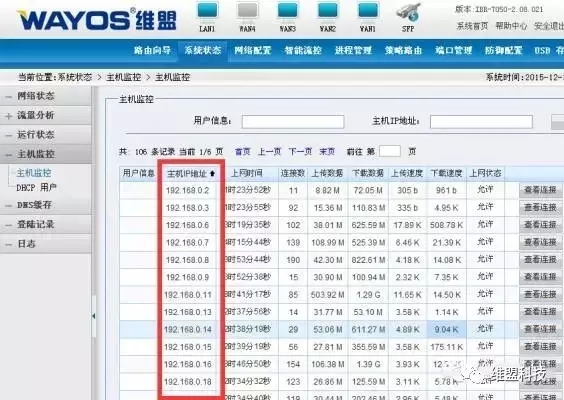Jump to the 末页 last page link
This screenshot has height=400, width=564.
(327, 151)
